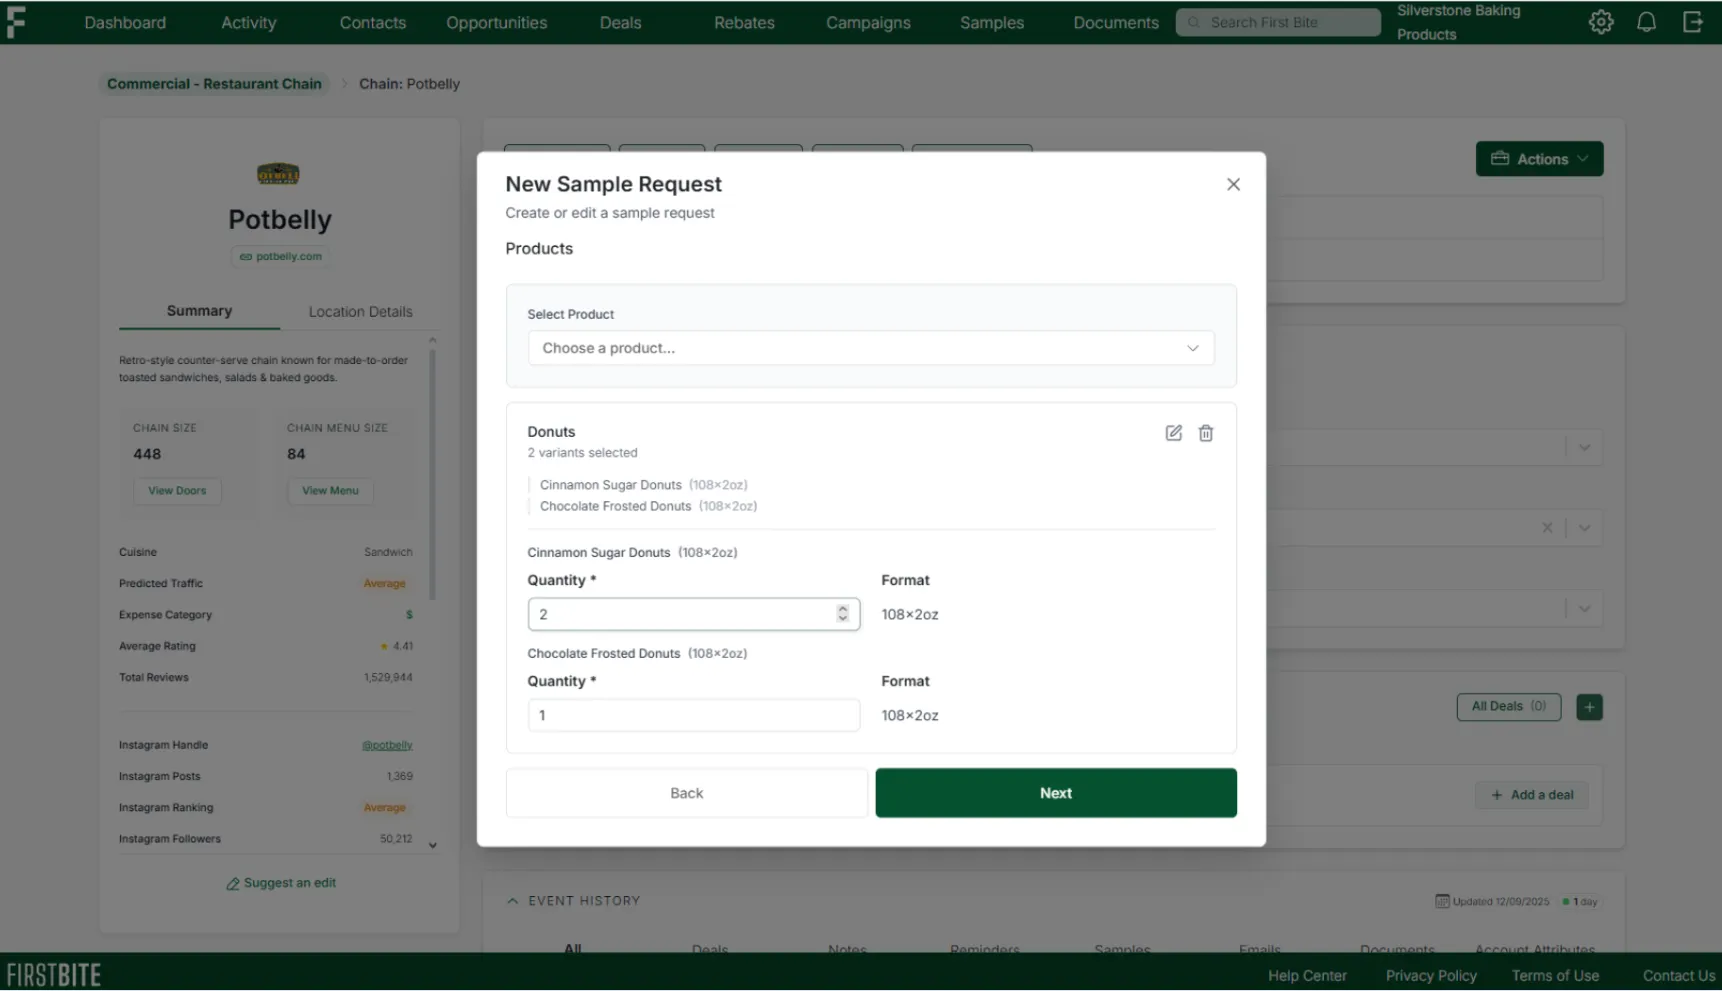Click the calendar icon beside Updated date

pos(1442,901)
